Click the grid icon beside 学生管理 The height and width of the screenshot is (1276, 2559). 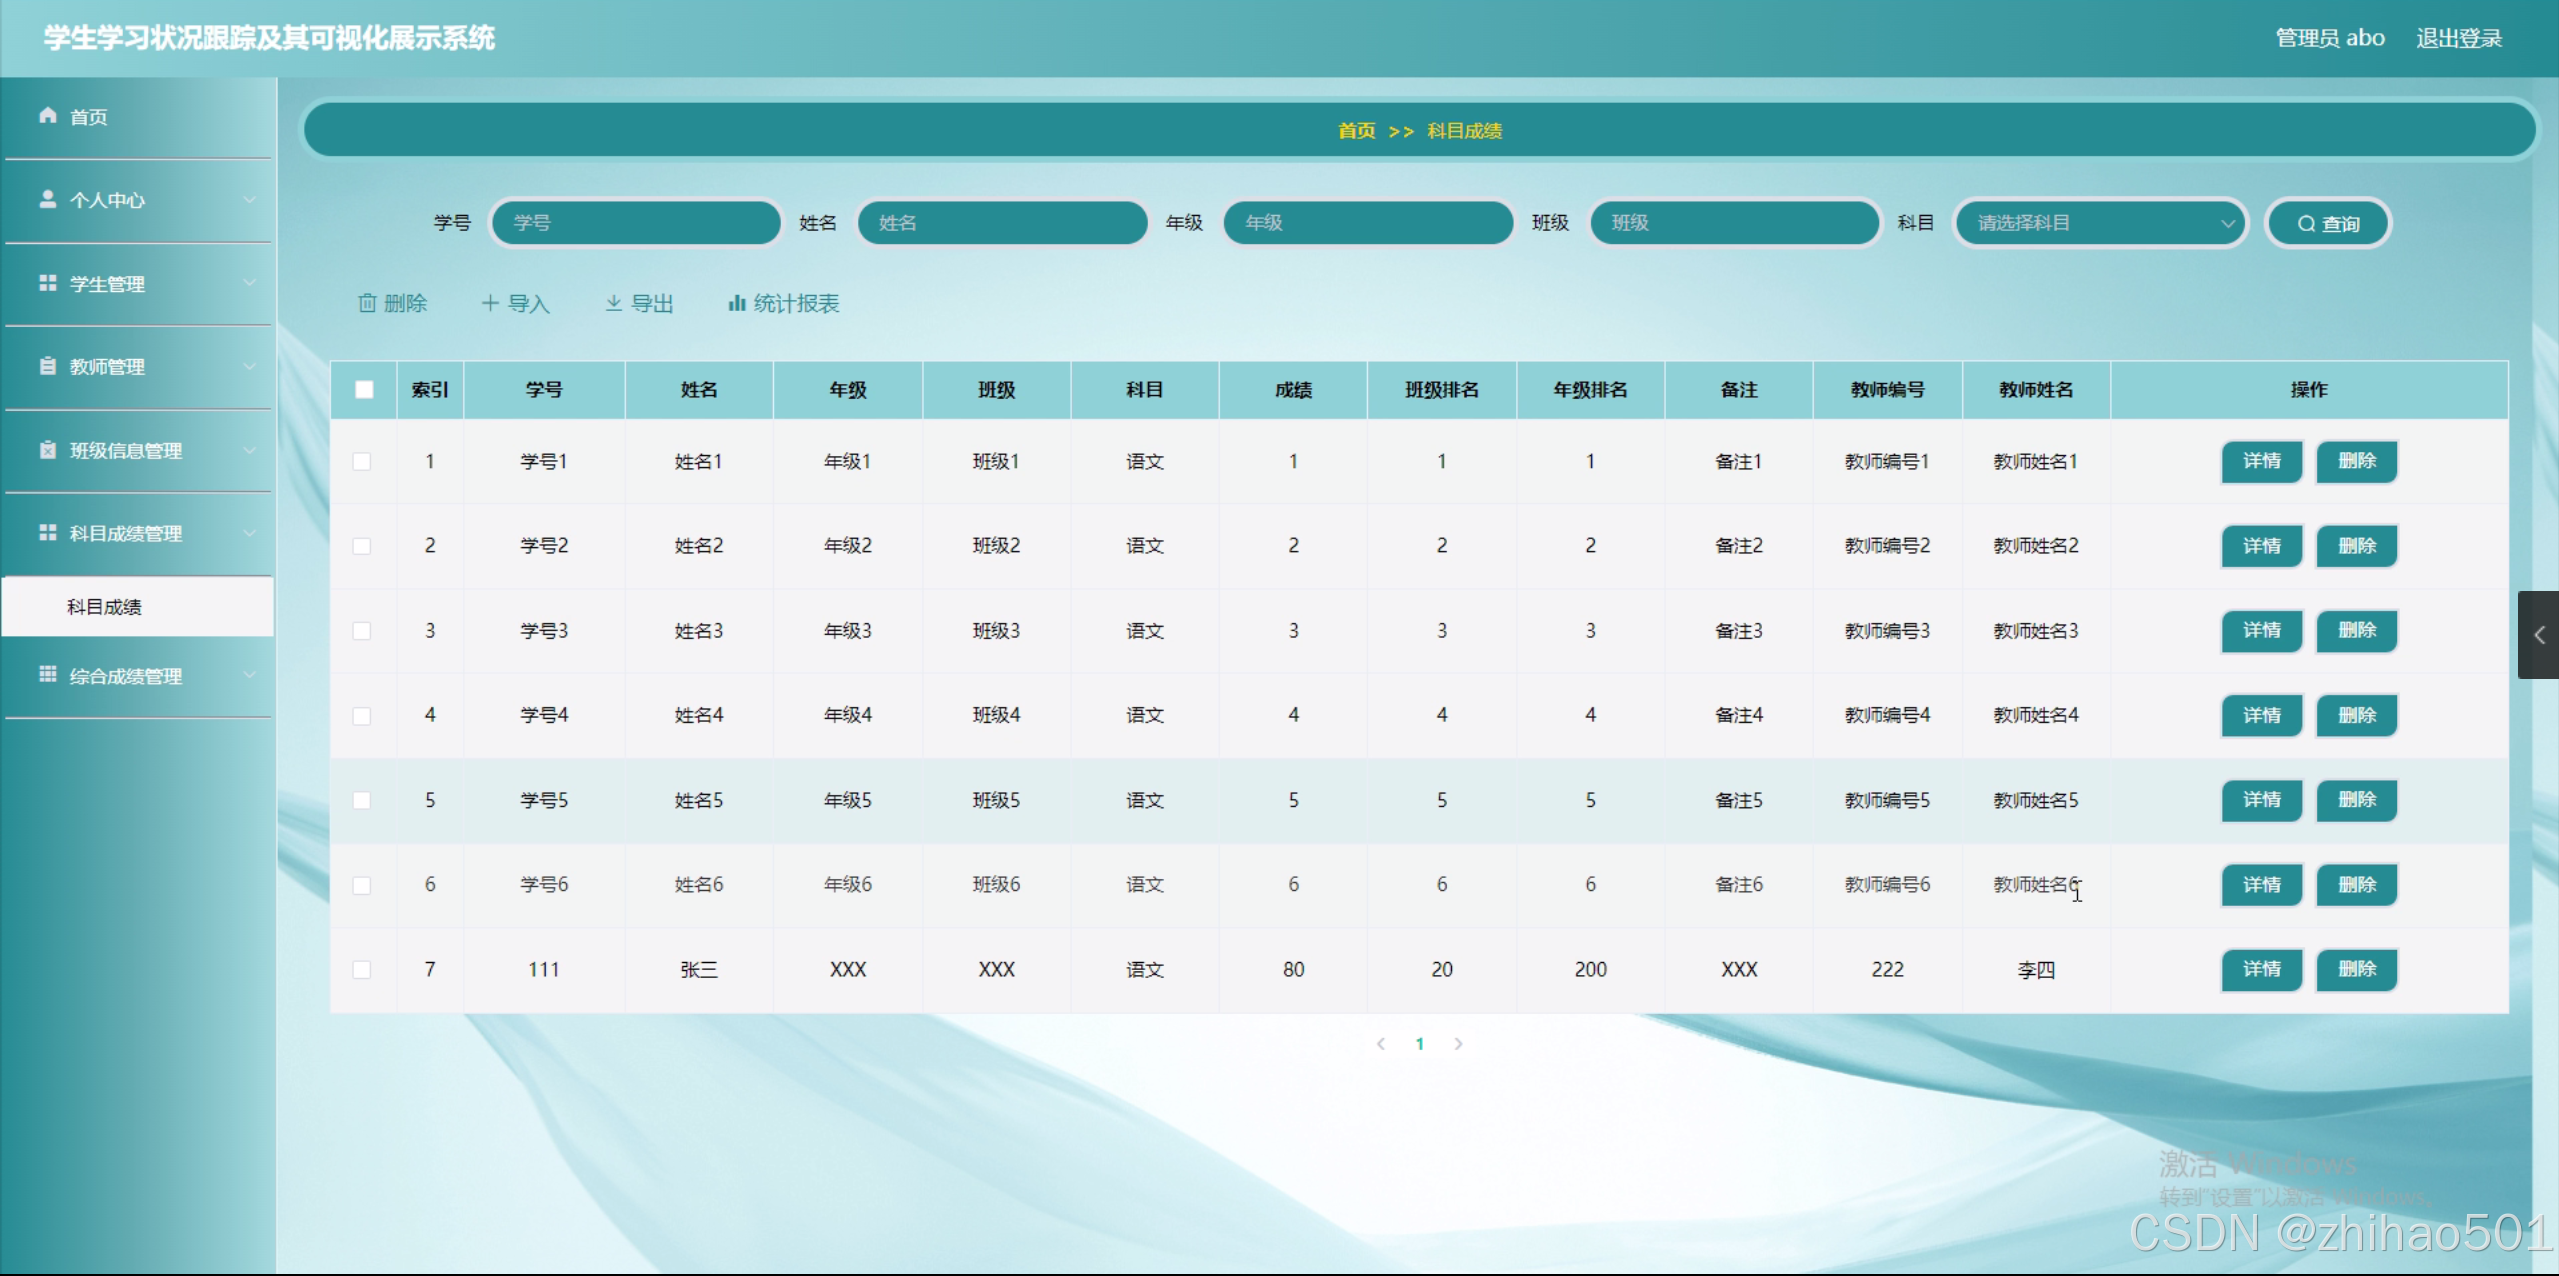tap(47, 283)
